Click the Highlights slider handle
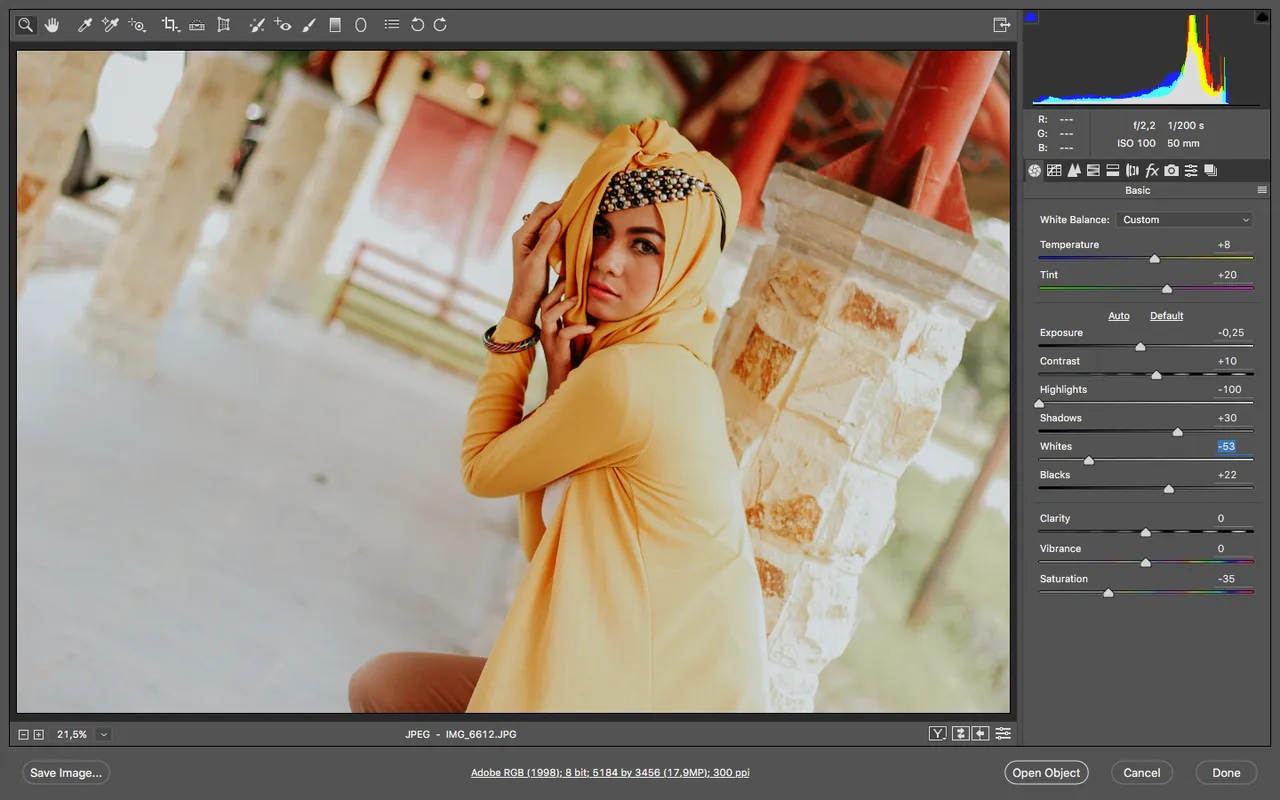The image size is (1280, 800). click(1039, 404)
